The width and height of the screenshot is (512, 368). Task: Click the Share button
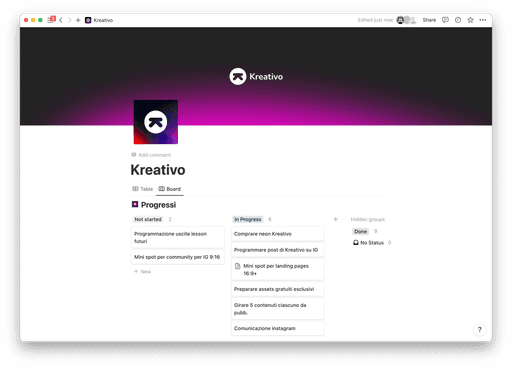click(x=429, y=20)
